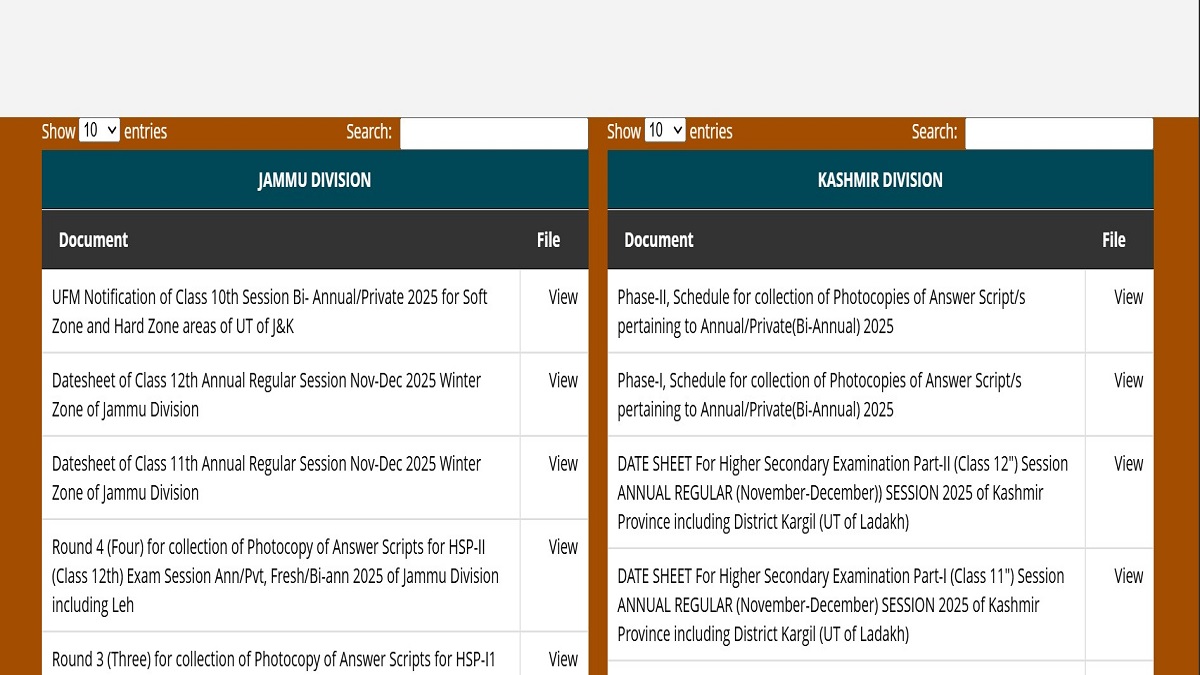This screenshot has height=675, width=1200.
Task: Click the JAMMU DIVISION table heading
Action: 314,180
